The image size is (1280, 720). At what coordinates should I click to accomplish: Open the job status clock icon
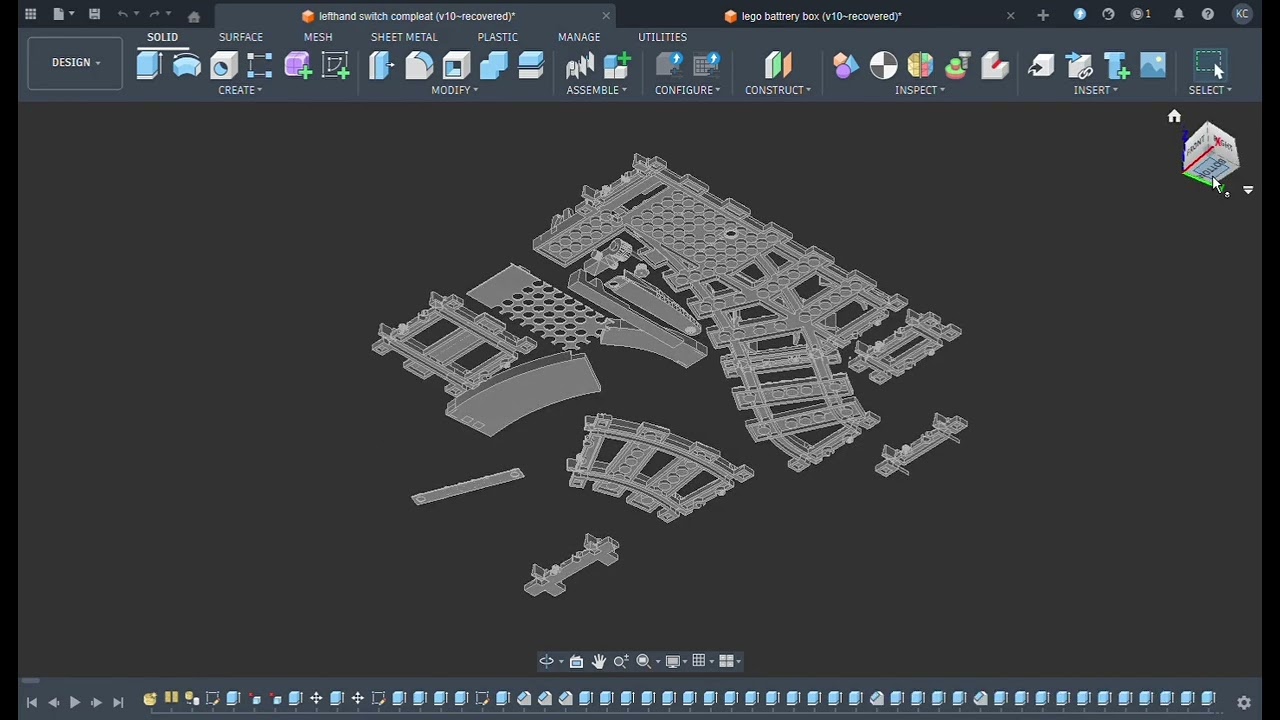click(1140, 14)
